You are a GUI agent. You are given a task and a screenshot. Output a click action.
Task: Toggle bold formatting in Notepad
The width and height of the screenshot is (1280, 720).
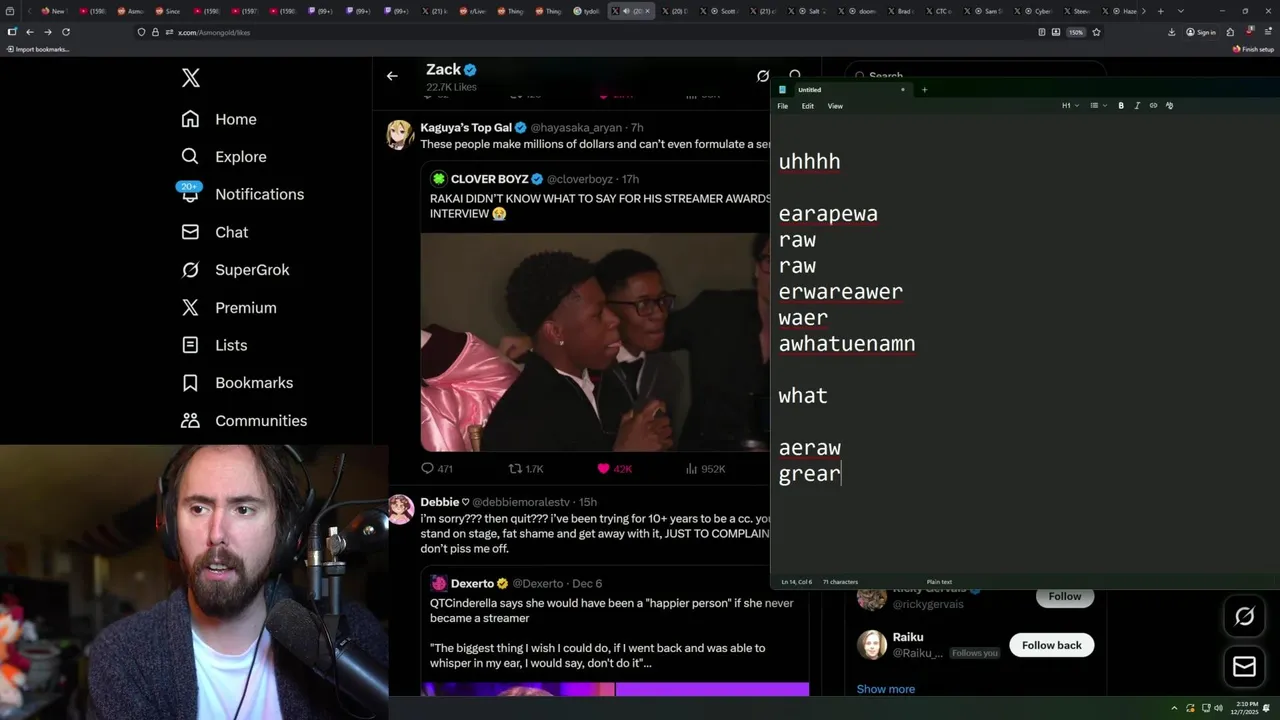tap(1121, 106)
